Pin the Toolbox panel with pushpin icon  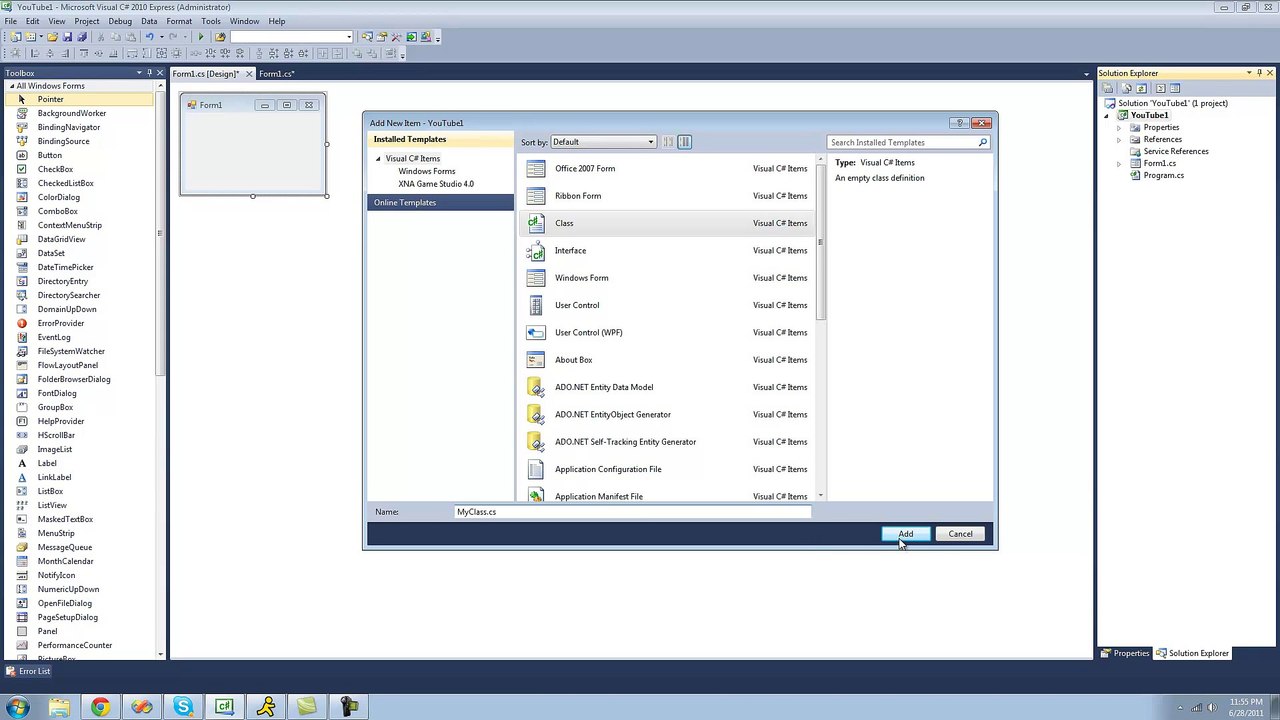point(149,73)
